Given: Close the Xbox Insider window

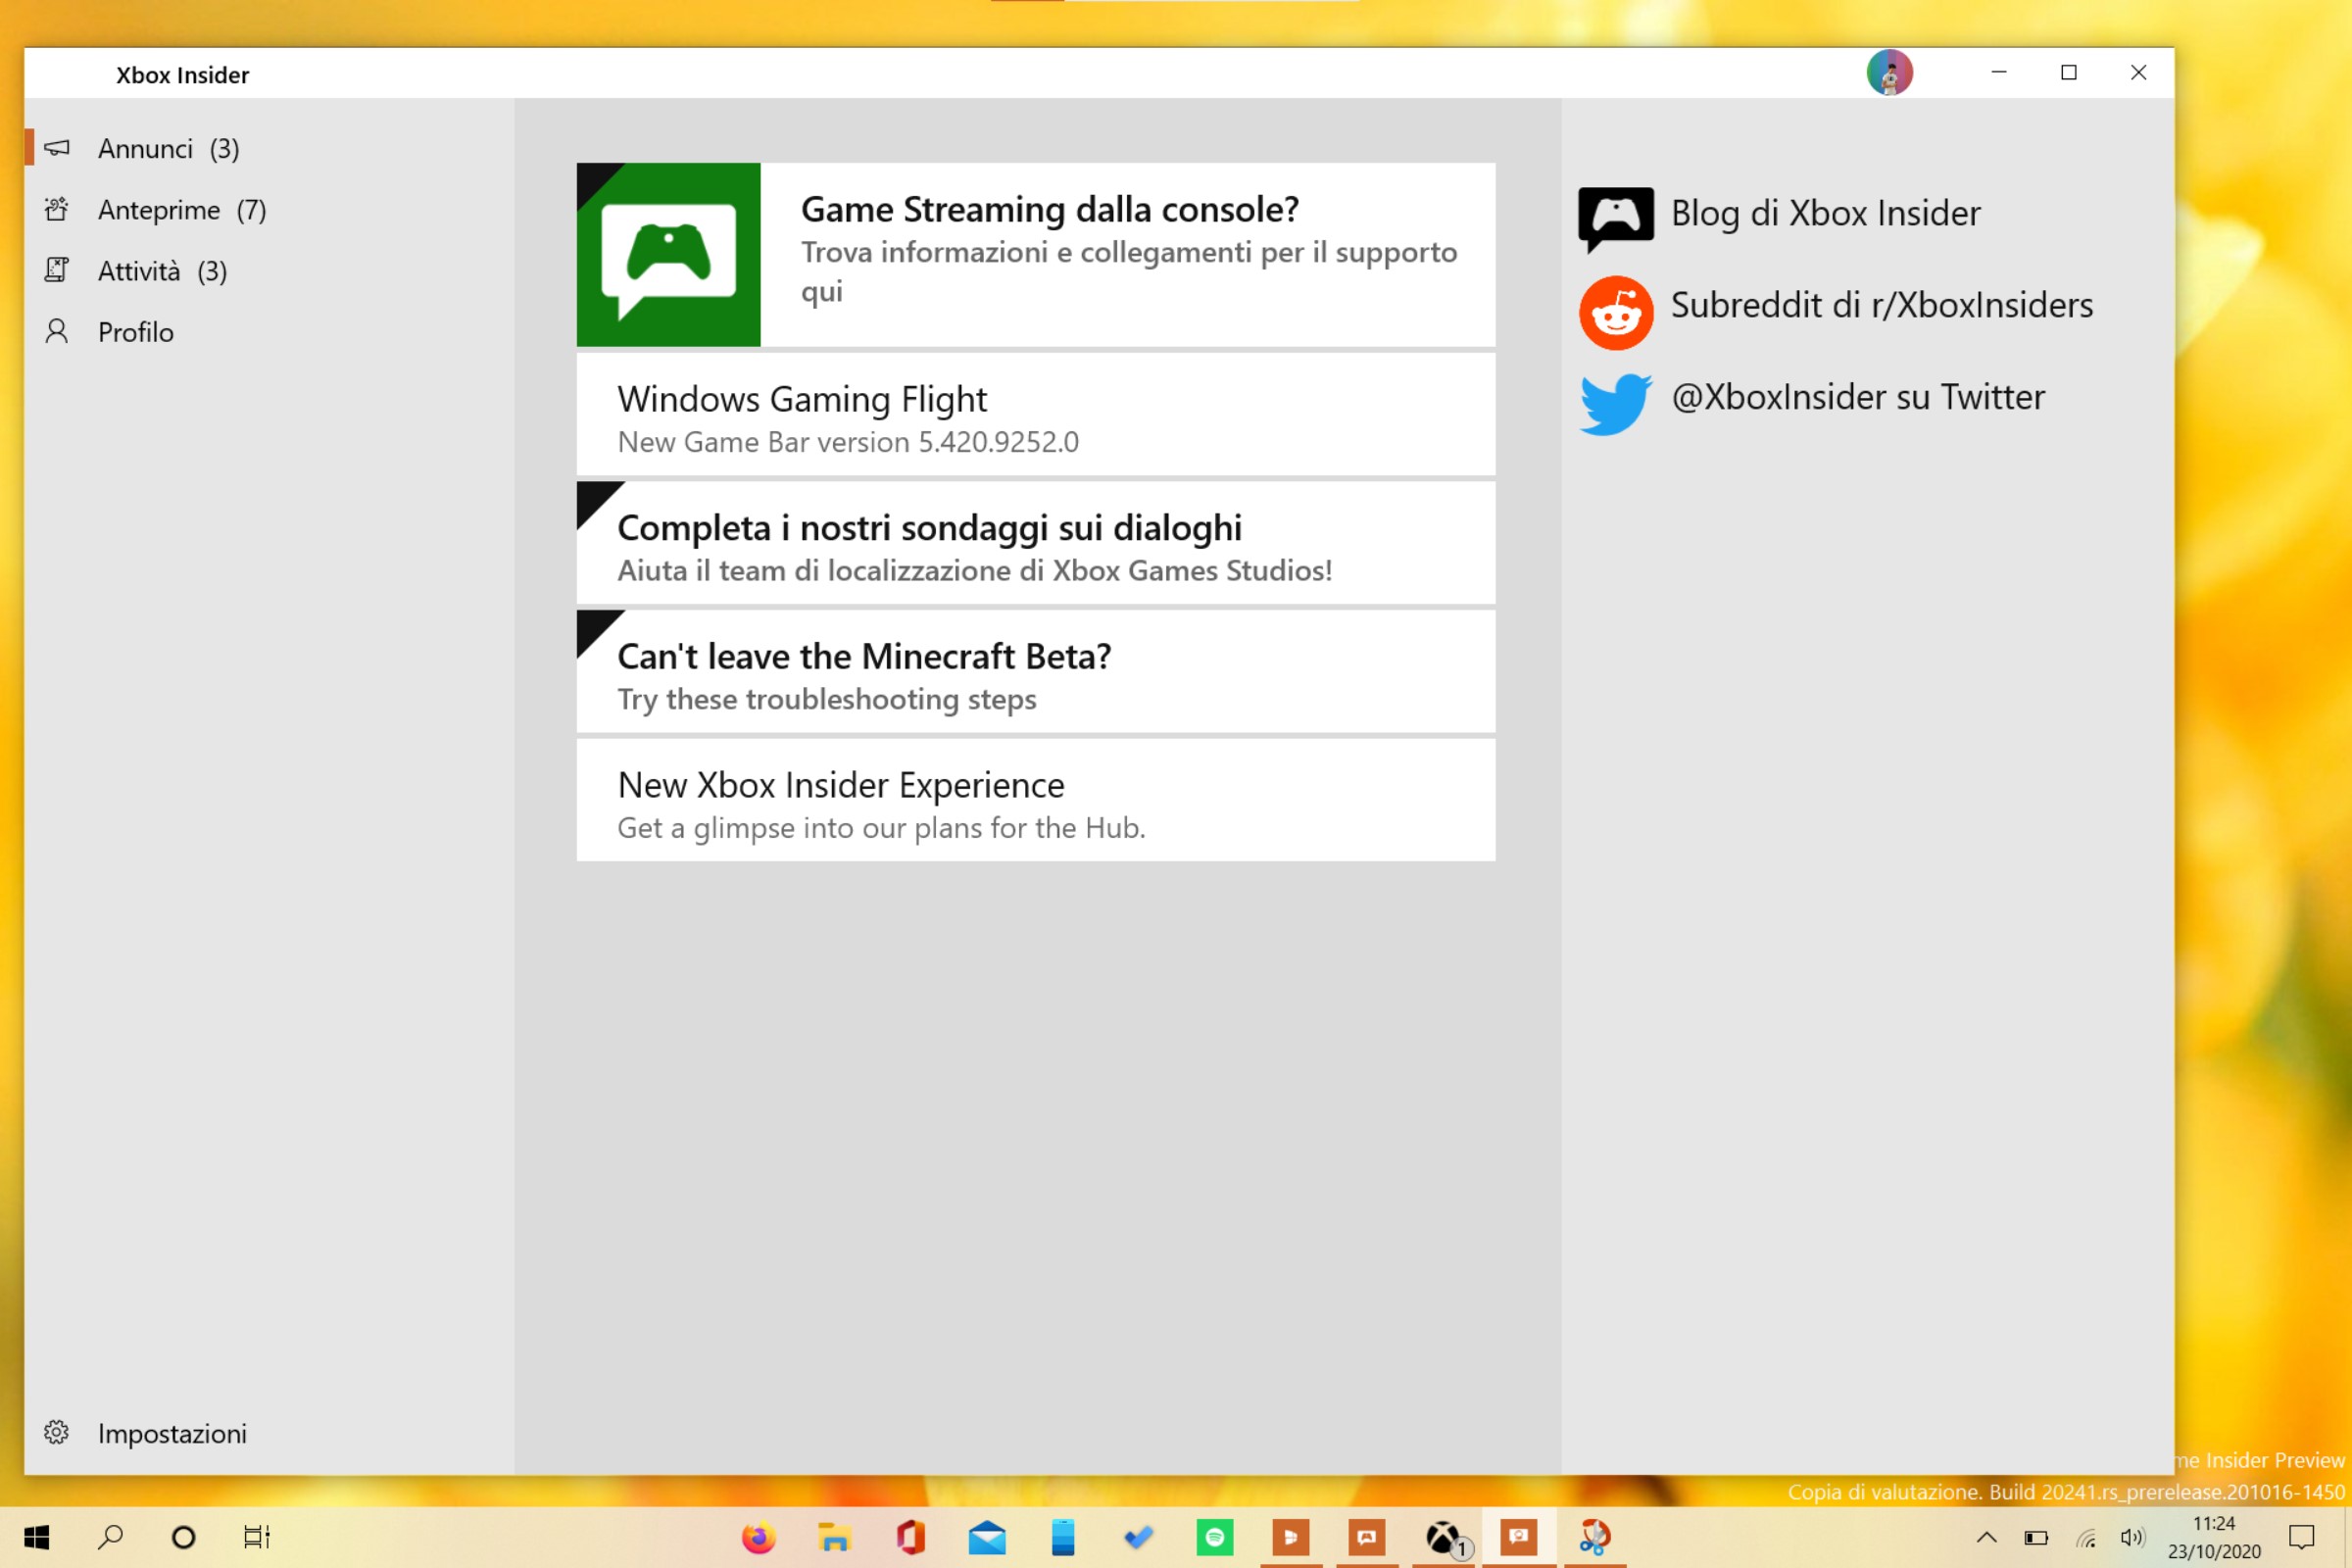Looking at the screenshot, I should pyautogui.click(x=2139, y=73).
